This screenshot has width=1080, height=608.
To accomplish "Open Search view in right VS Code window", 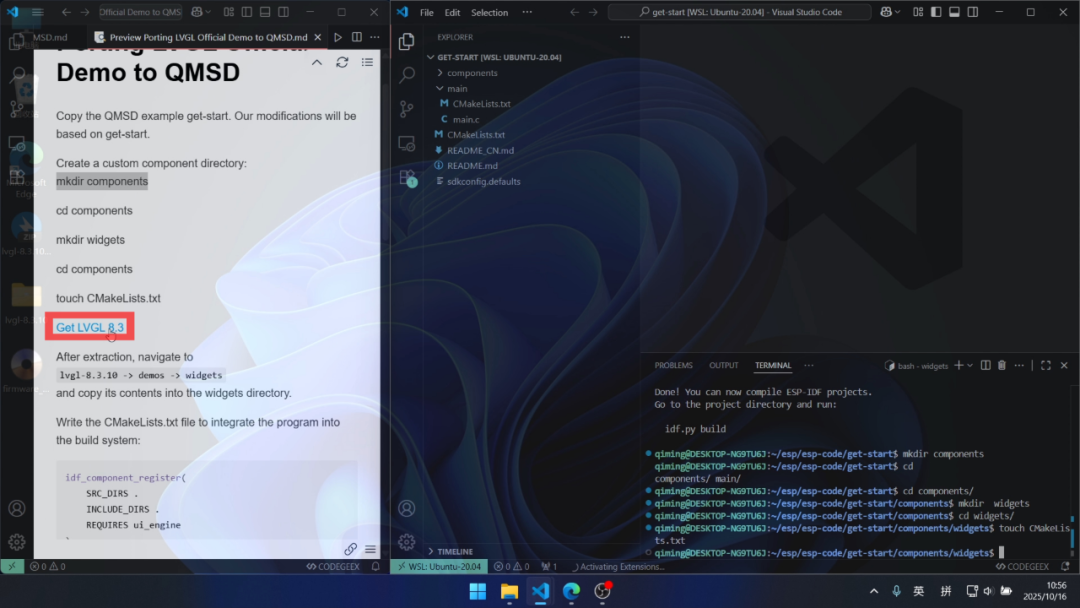I will click(x=407, y=75).
